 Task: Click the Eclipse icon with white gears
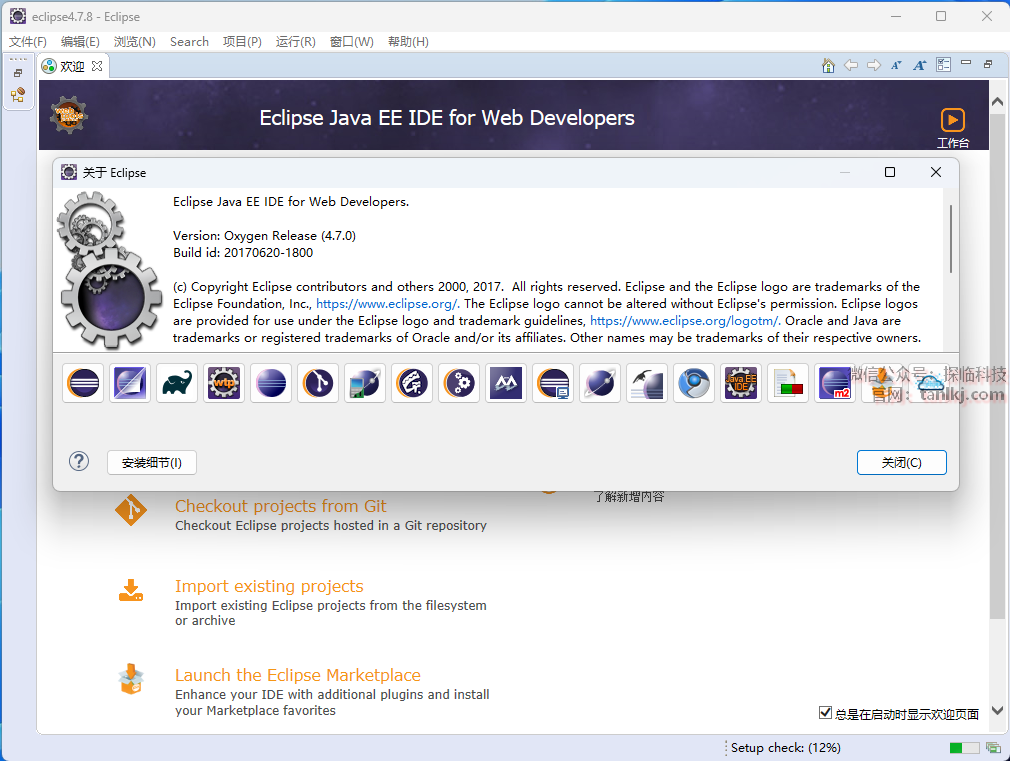[x=459, y=383]
